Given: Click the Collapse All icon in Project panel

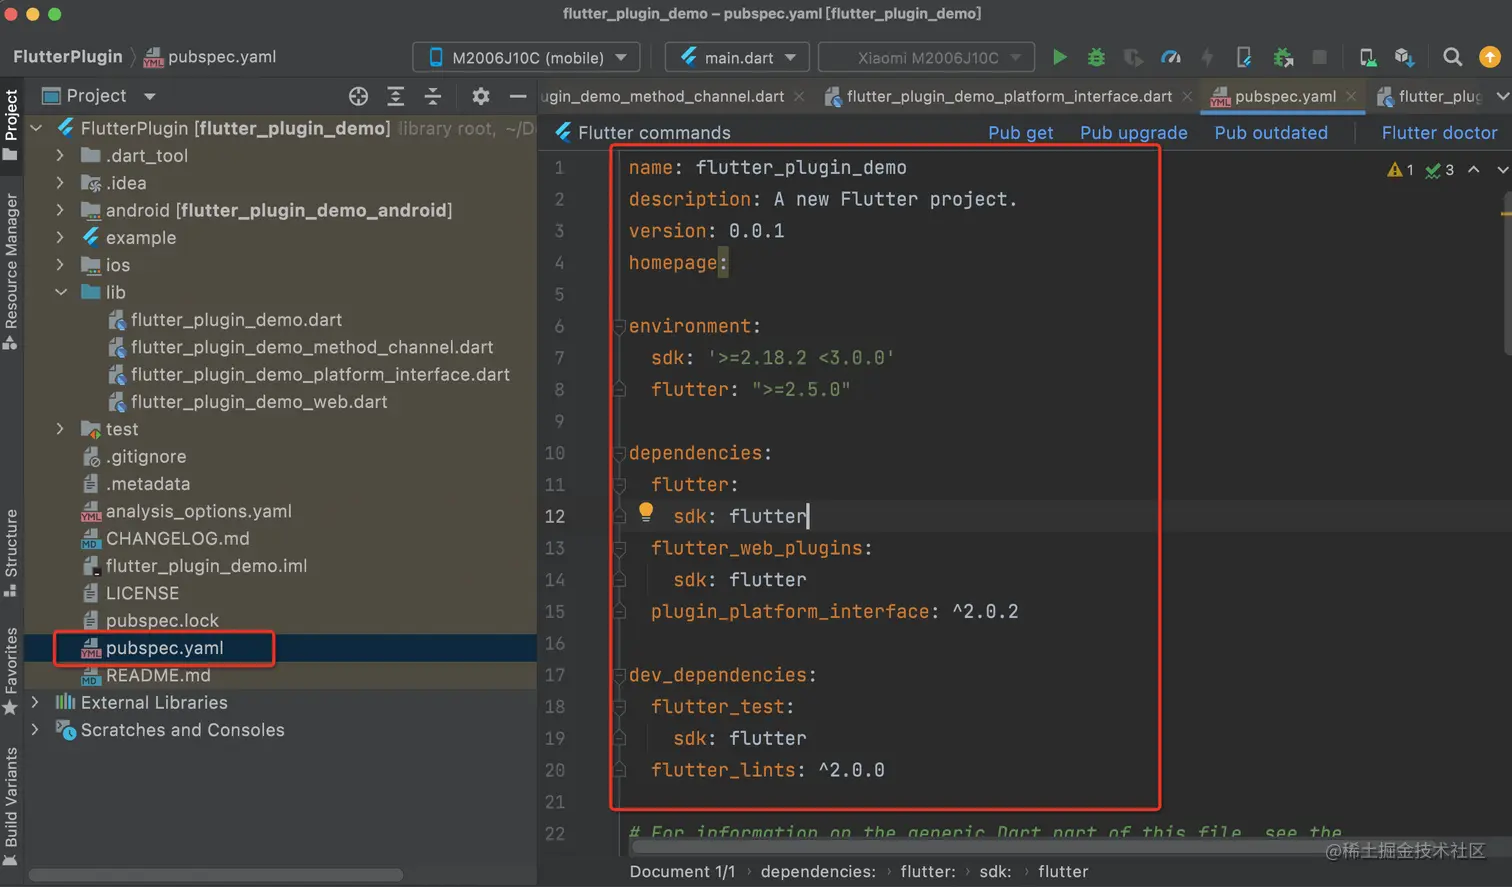Looking at the screenshot, I should [x=433, y=96].
